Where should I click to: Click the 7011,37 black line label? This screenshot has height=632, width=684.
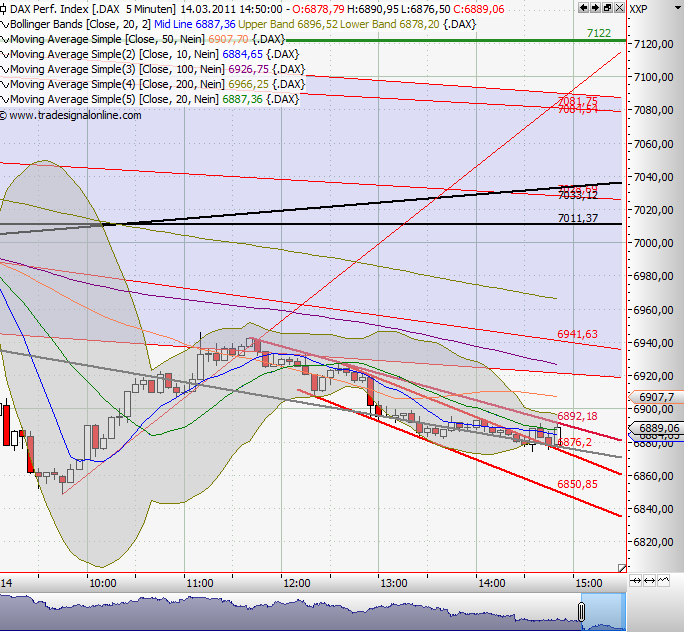click(578, 218)
